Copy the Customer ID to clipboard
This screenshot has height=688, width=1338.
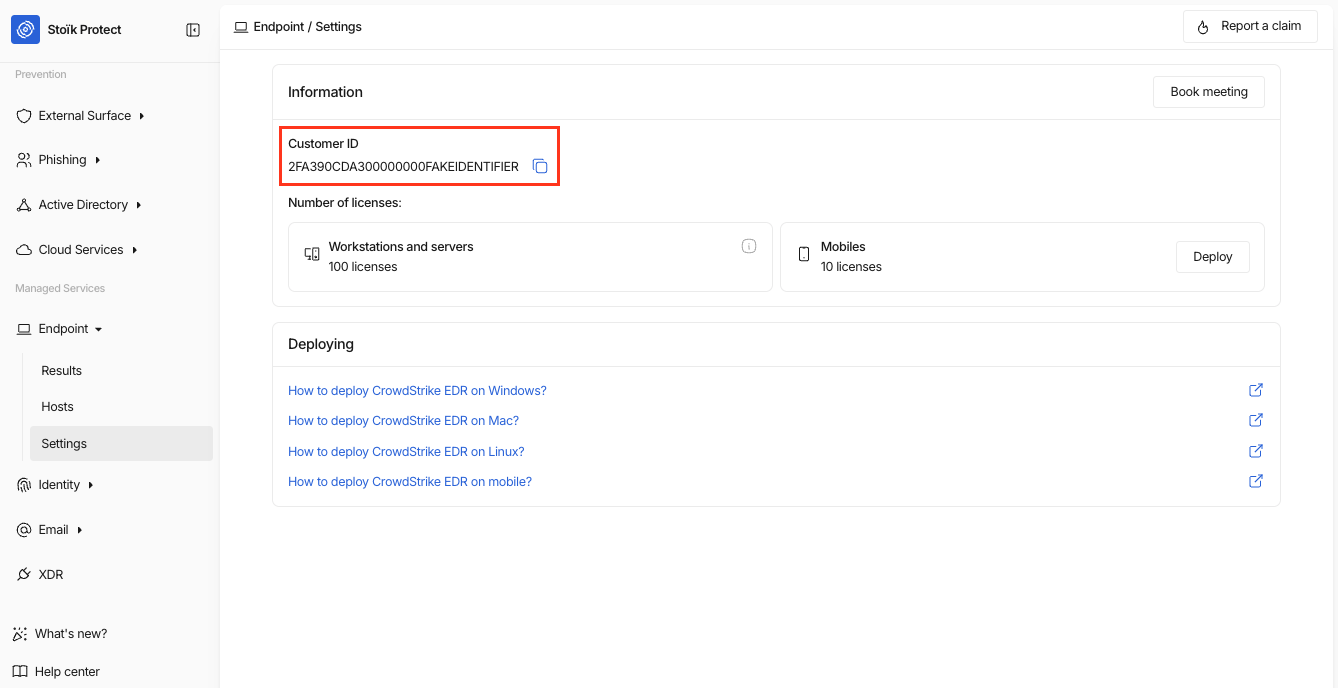point(540,167)
